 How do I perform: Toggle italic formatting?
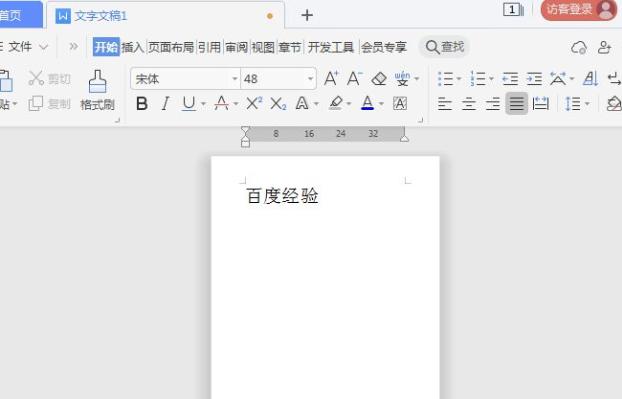pyautogui.click(x=165, y=104)
